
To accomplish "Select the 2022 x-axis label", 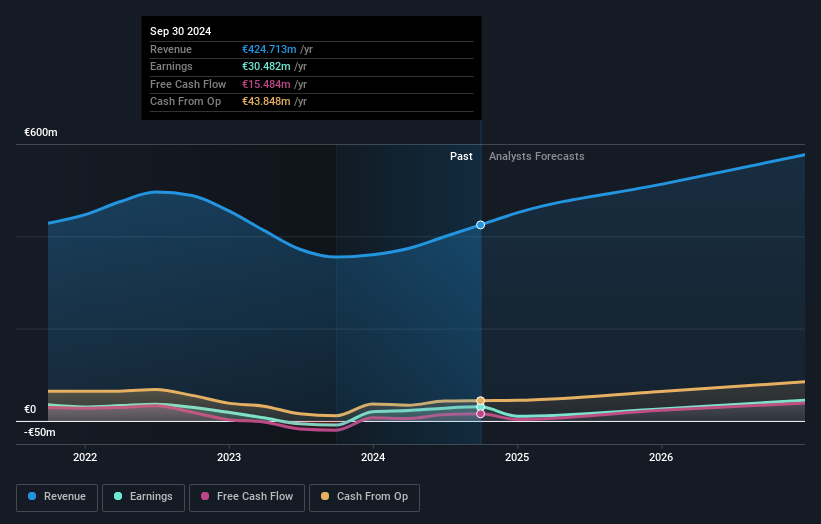I will pyautogui.click(x=85, y=458).
